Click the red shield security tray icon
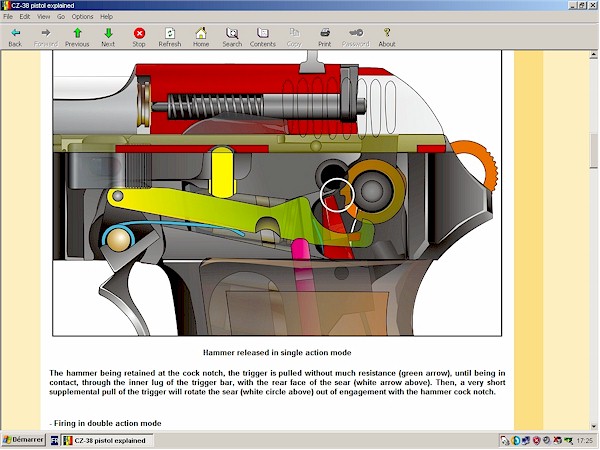Viewport: 600px width, 450px height. pyautogui.click(x=536, y=440)
